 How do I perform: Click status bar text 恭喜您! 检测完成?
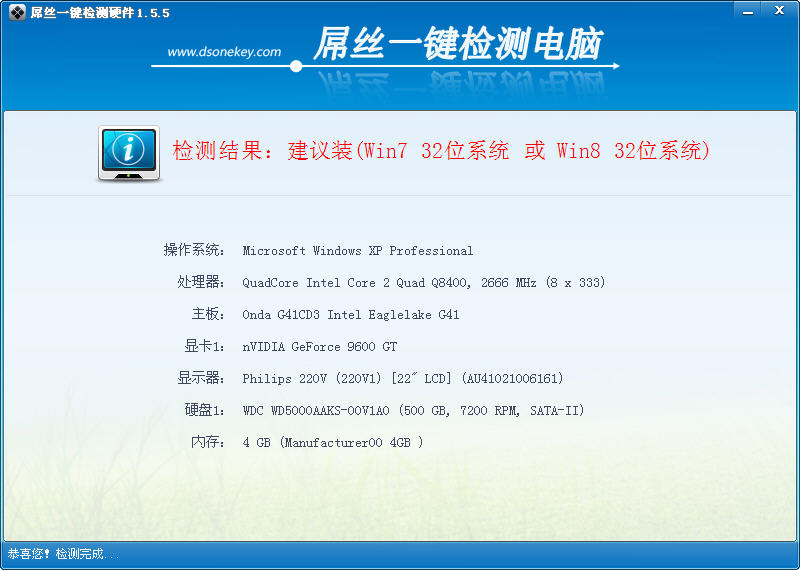point(64,554)
